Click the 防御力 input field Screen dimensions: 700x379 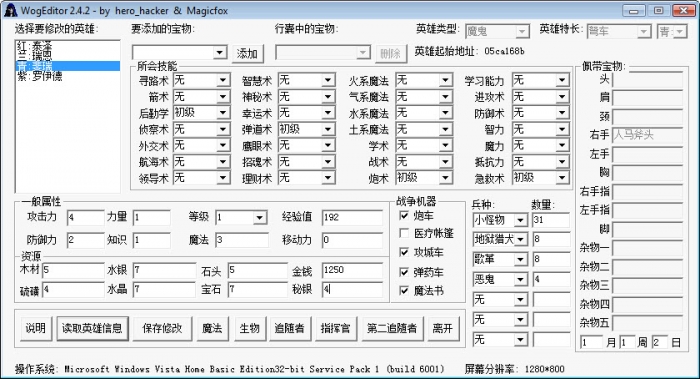click(x=85, y=240)
